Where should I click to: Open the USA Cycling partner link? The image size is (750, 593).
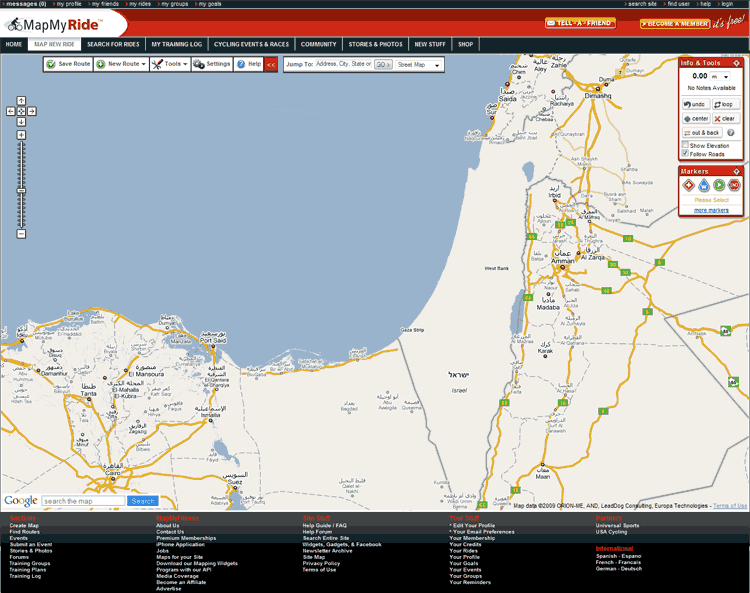[611, 532]
